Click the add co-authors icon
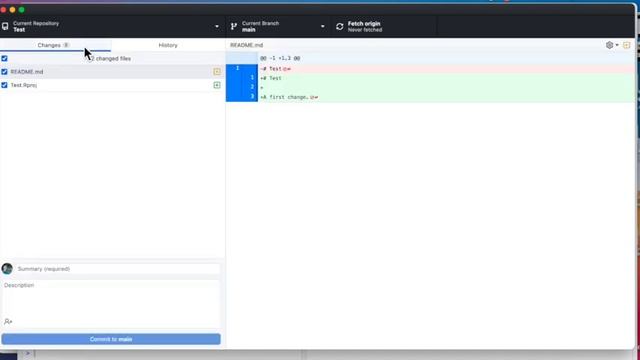Image resolution: width=640 pixels, height=360 pixels. [8, 322]
